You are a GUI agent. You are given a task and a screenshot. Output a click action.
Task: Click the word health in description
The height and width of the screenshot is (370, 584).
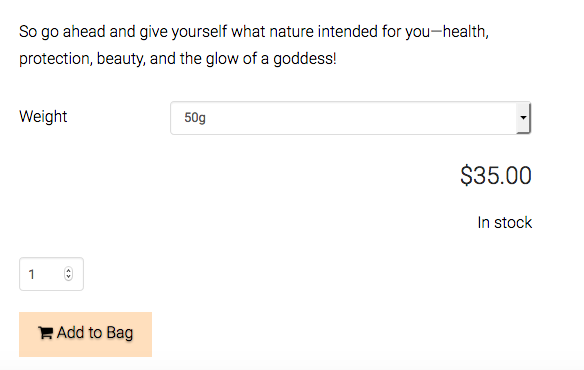[466, 31]
